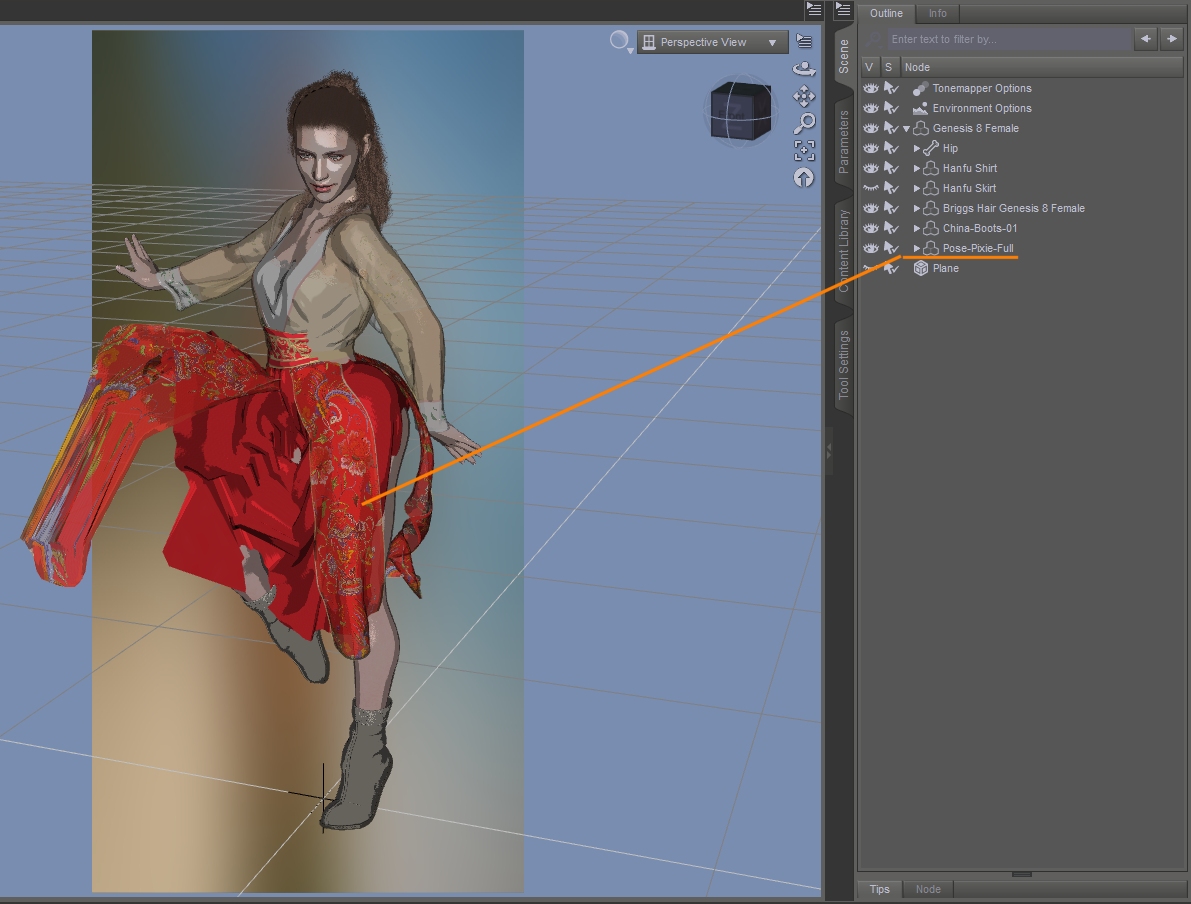Expand the Pose-Pixie-Full node
Viewport: 1191px width, 904px height.
pyautogui.click(x=917, y=248)
